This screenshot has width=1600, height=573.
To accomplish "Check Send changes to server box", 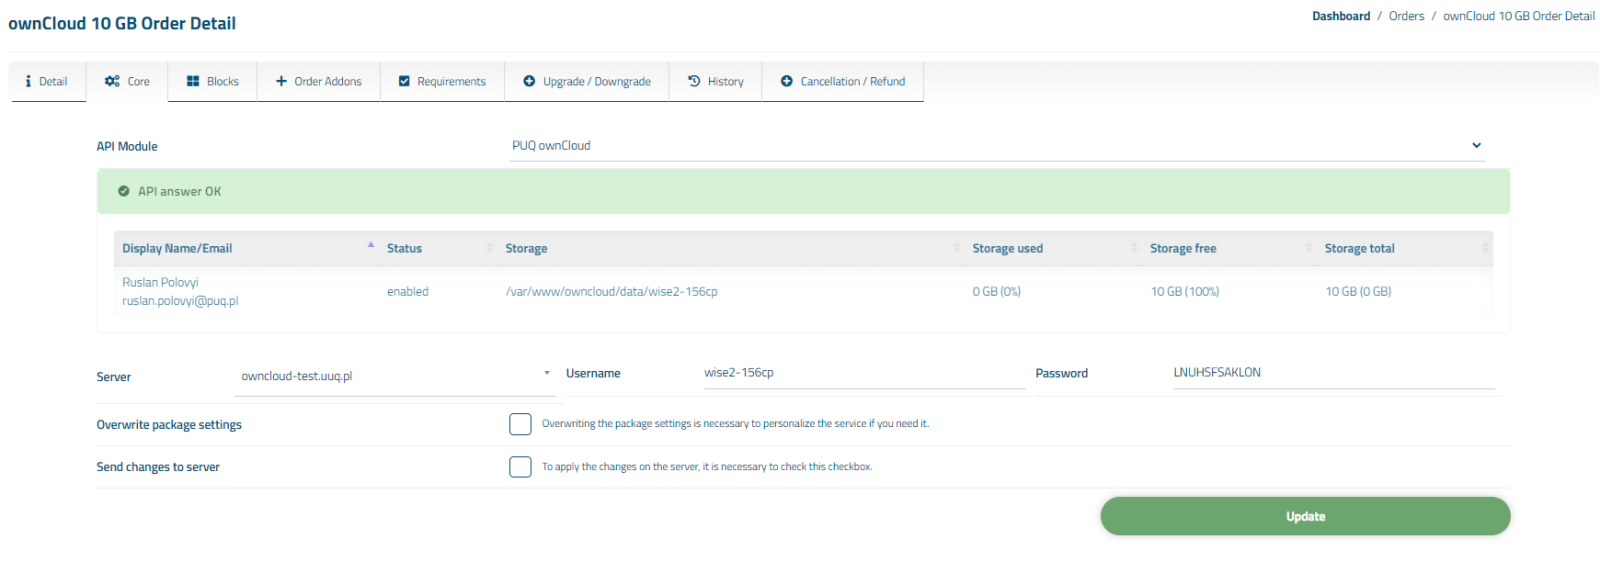I will pos(520,467).
